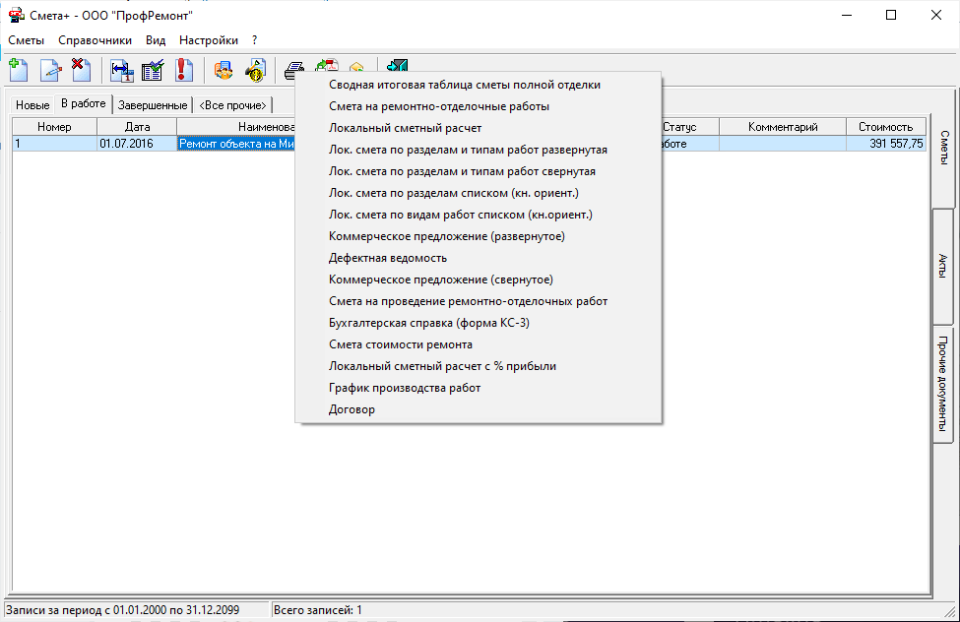
Task: Switch to the <Все прочие> tab
Action: coord(233,105)
